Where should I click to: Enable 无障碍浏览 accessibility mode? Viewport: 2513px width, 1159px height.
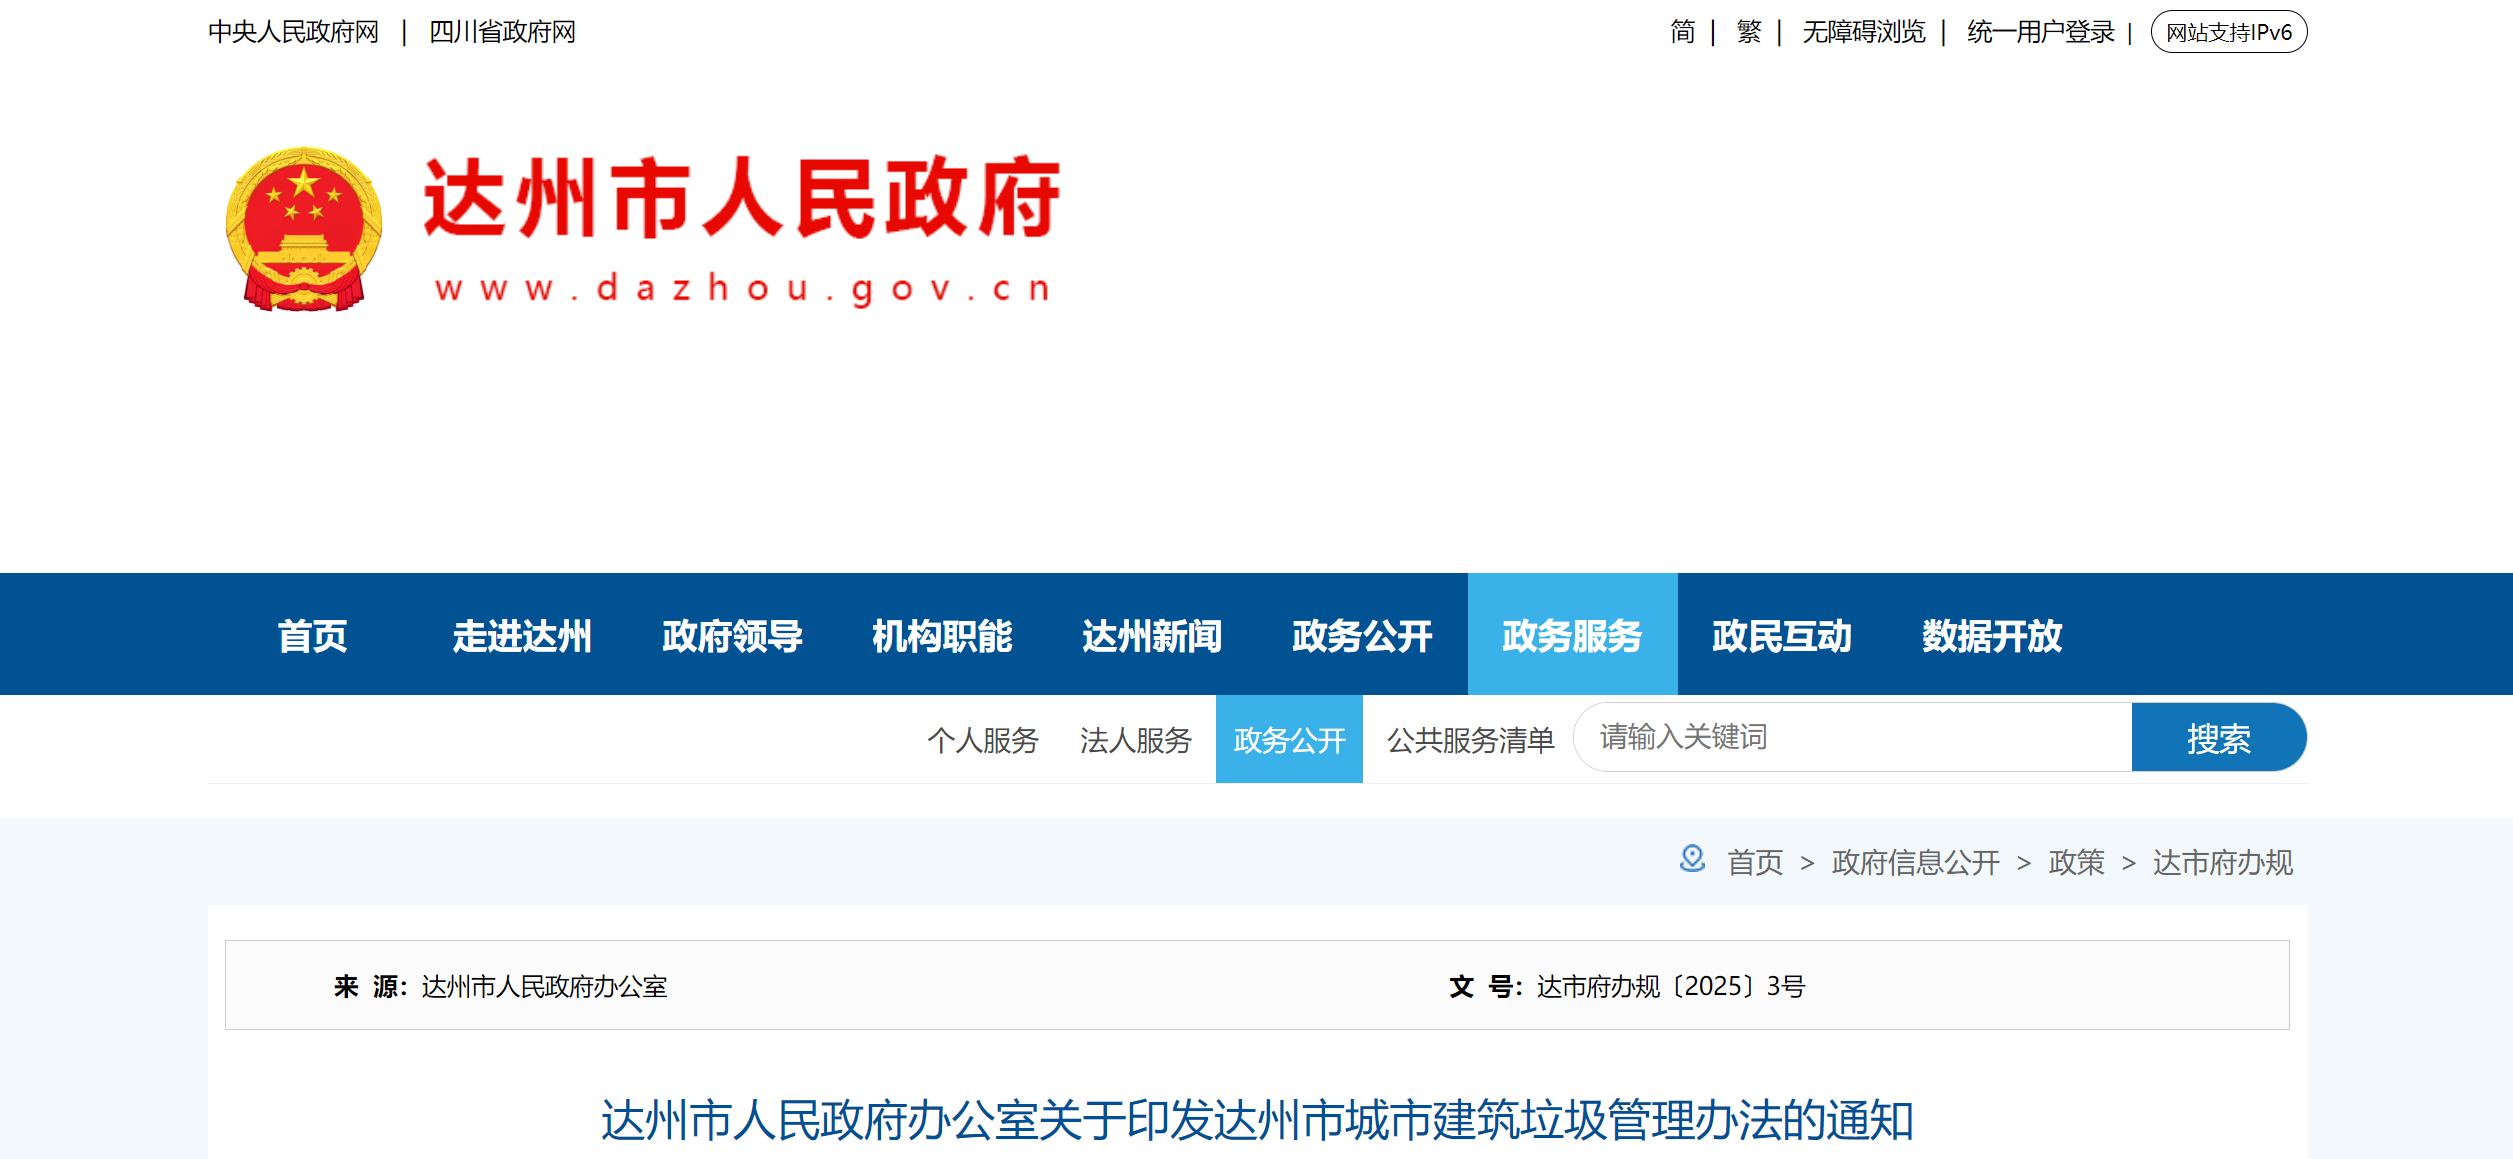point(1863,33)
